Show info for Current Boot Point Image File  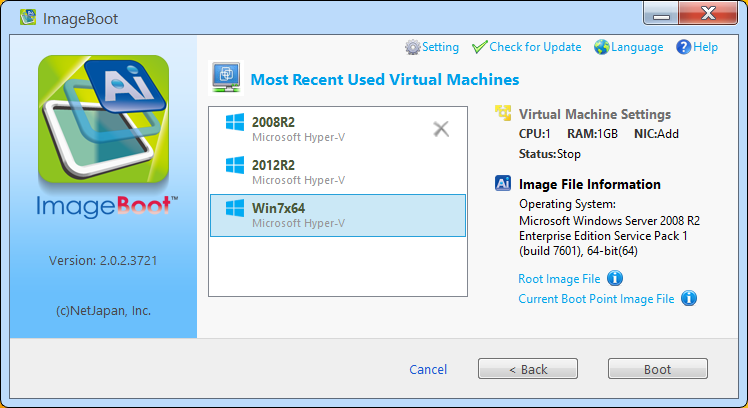(689, 298)
